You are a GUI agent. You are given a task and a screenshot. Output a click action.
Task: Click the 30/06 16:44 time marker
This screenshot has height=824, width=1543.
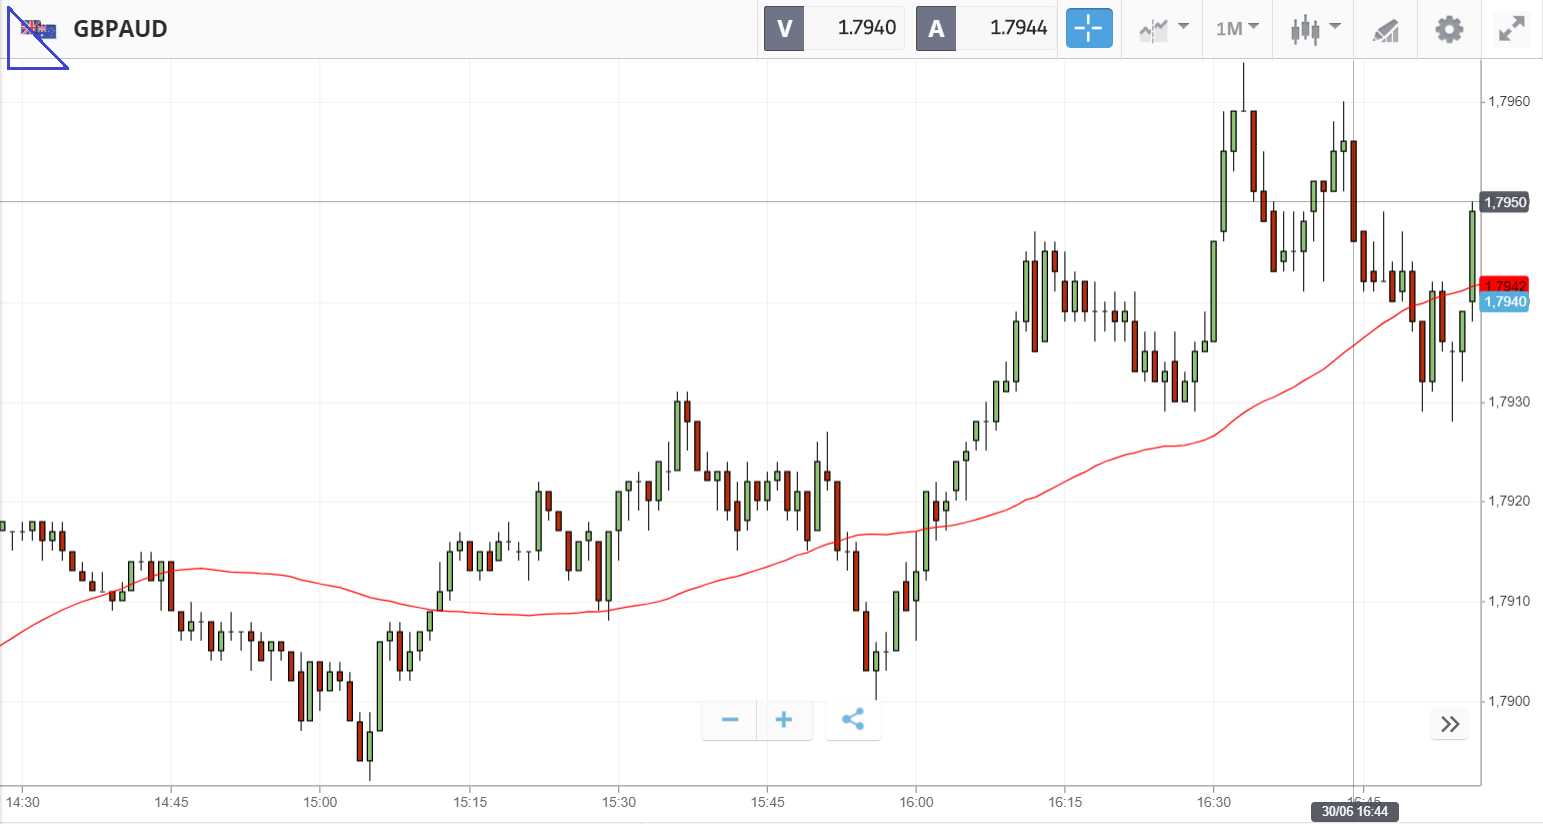click(x=1354, y=811)
